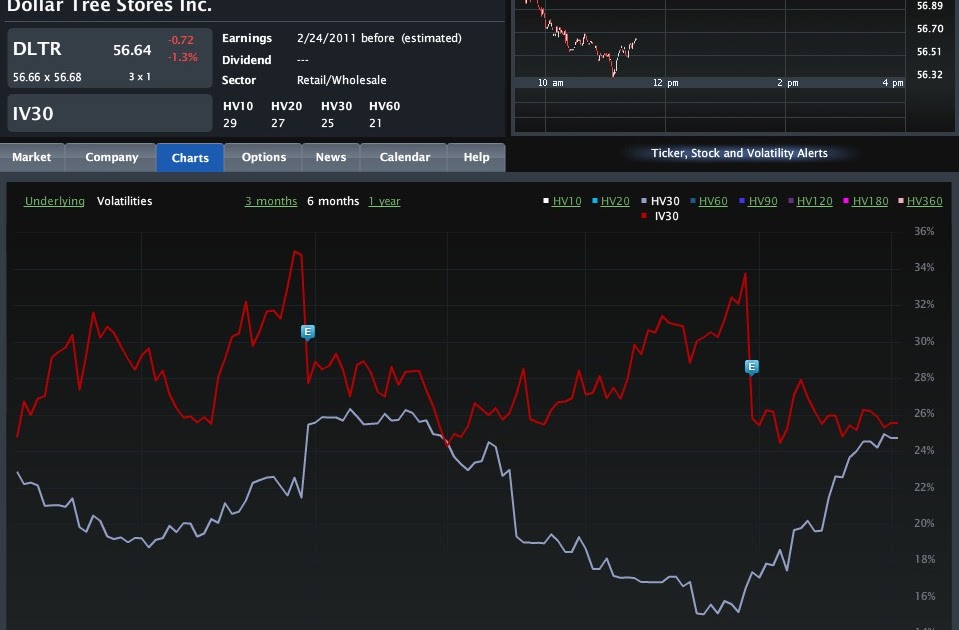Switch chart range to 3 months

271,201
